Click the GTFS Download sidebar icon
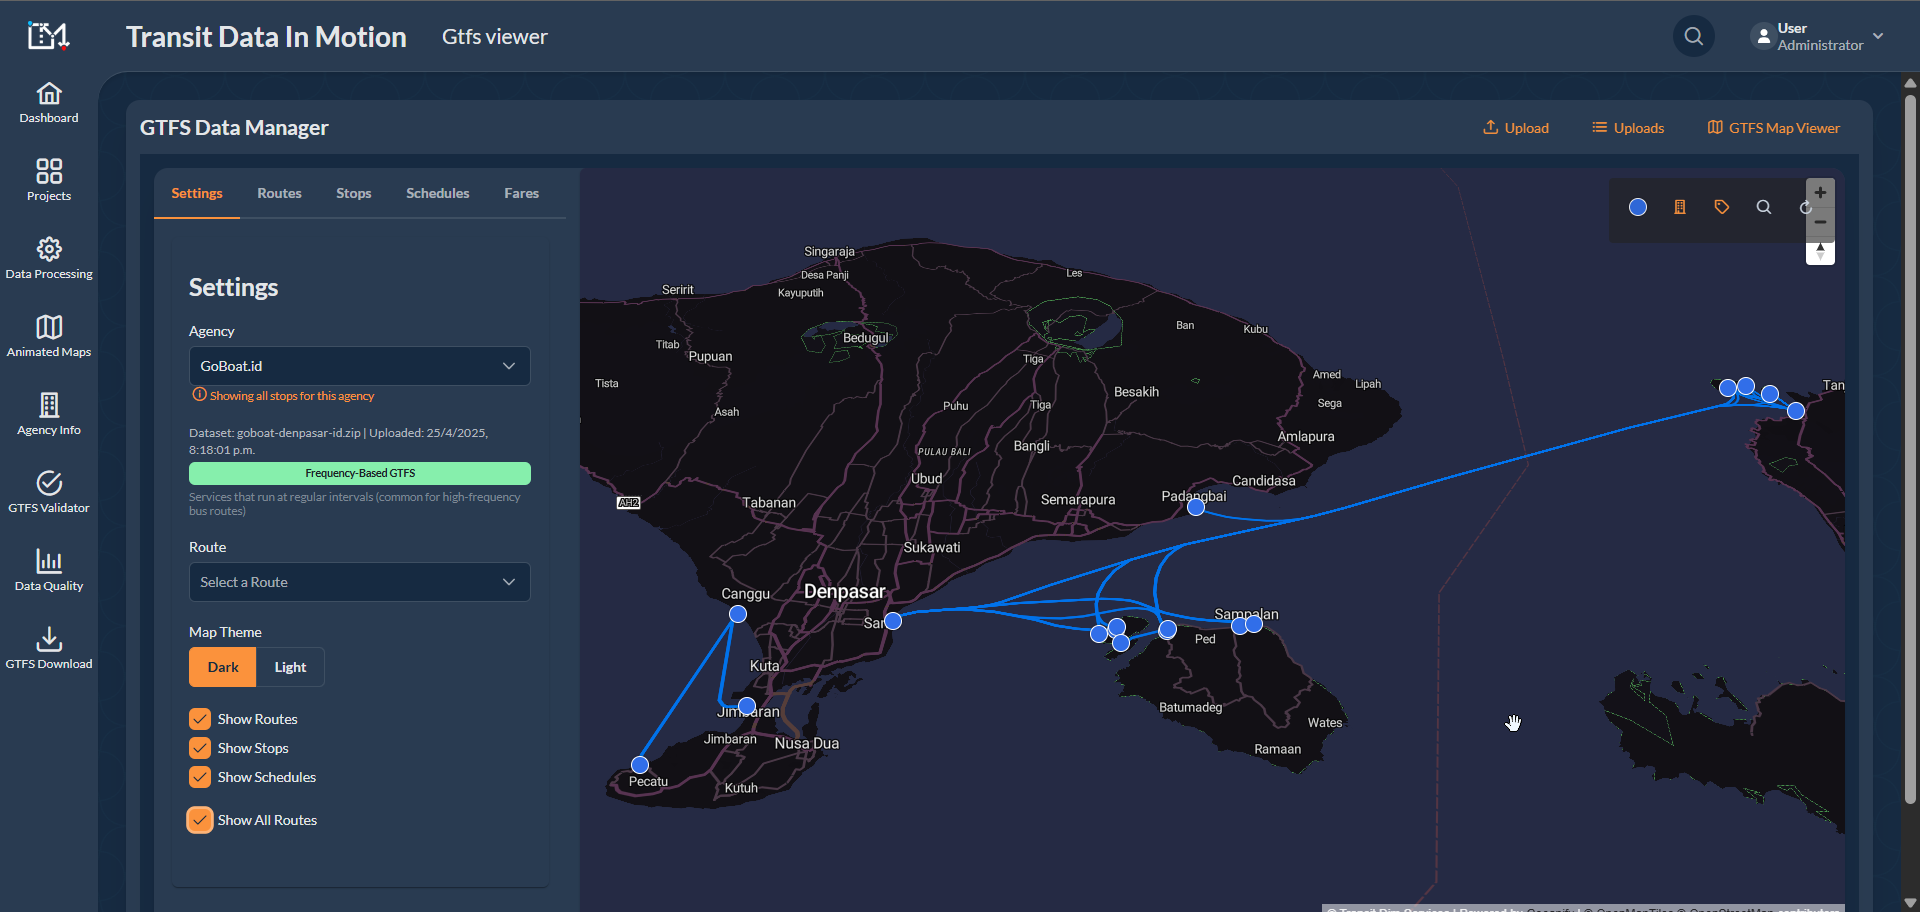 (x=49, y=646)
